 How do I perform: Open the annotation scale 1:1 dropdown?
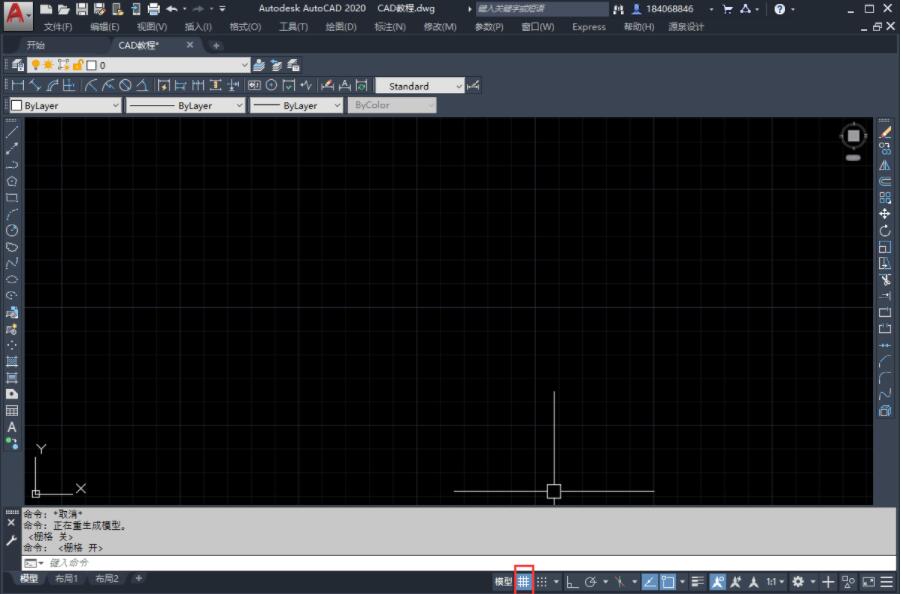776,581
